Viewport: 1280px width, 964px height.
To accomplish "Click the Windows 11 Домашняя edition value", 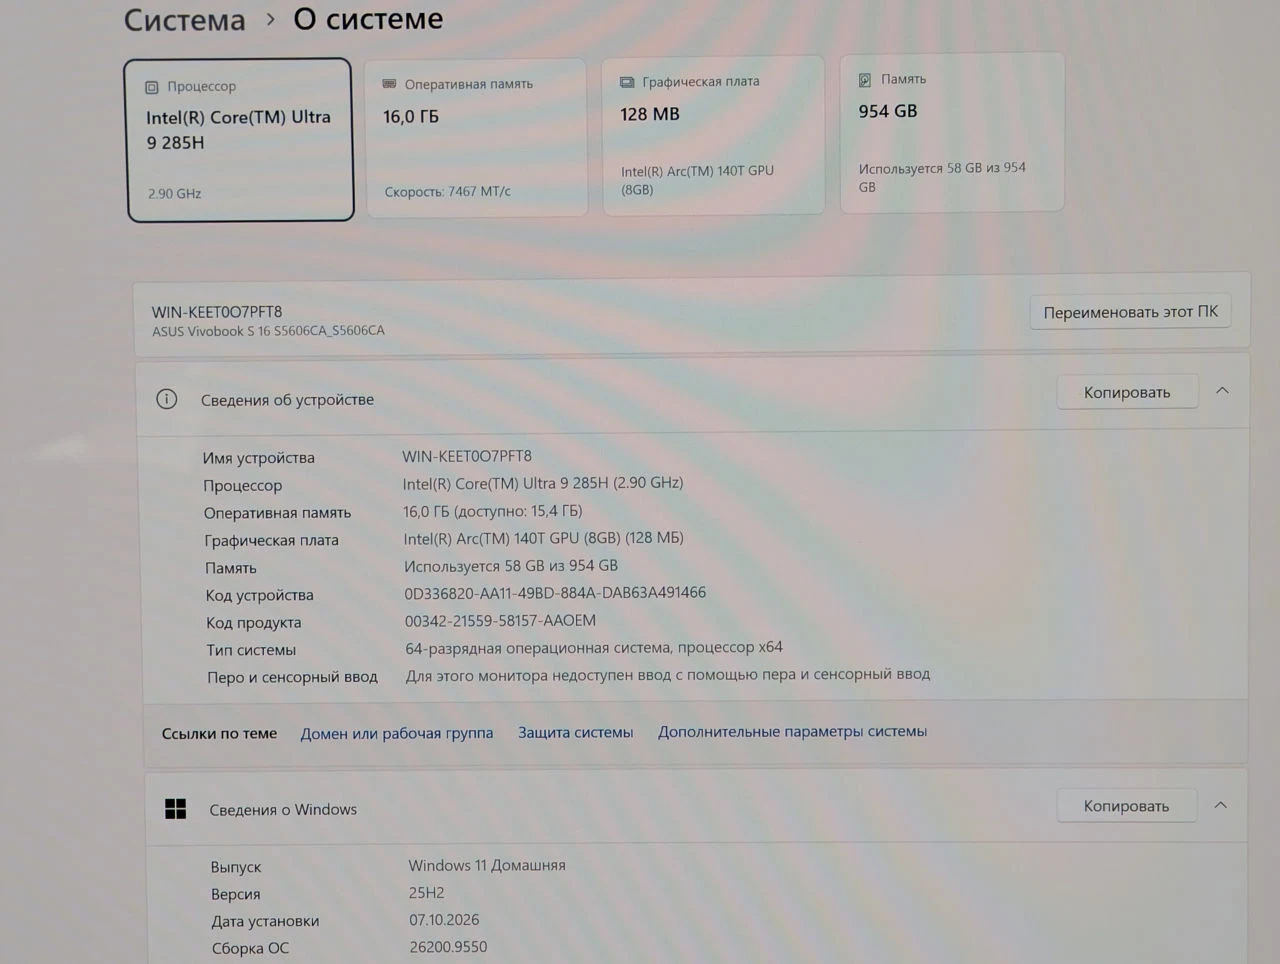I will (487, 865).
